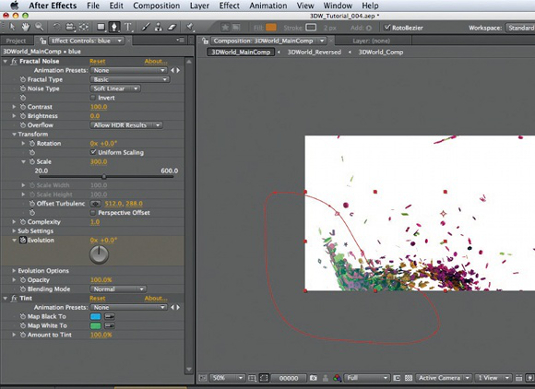Viewport: 535px width, 389px height.
Task: Select the Rectangle shape tool
Action: [101, 27]
